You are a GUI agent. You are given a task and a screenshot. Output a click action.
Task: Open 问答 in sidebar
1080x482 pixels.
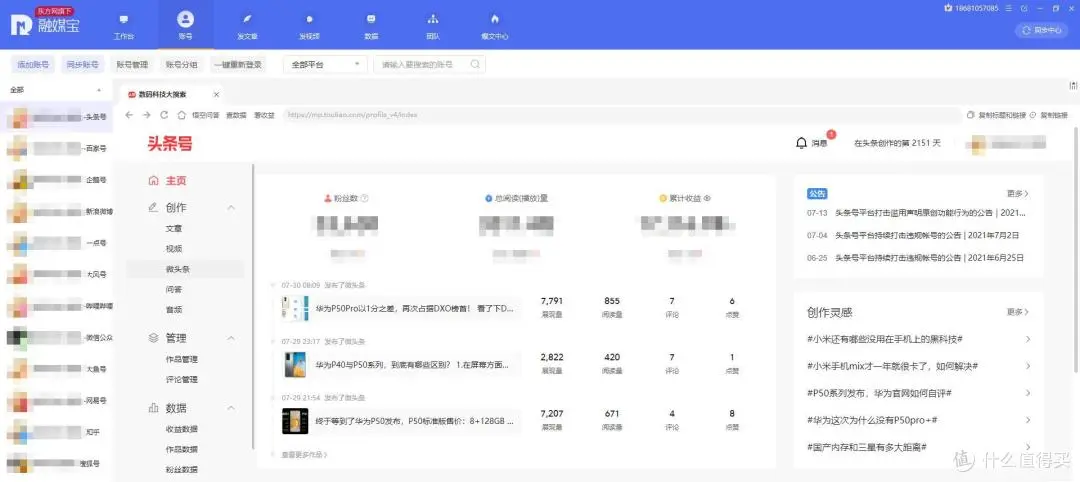click(x=174, y=289)
